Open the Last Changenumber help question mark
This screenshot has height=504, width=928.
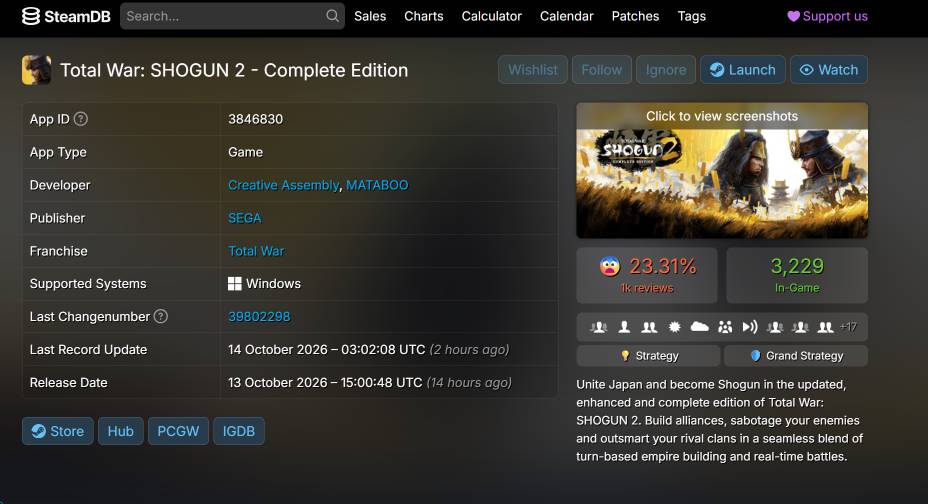[x=160, y=316]
